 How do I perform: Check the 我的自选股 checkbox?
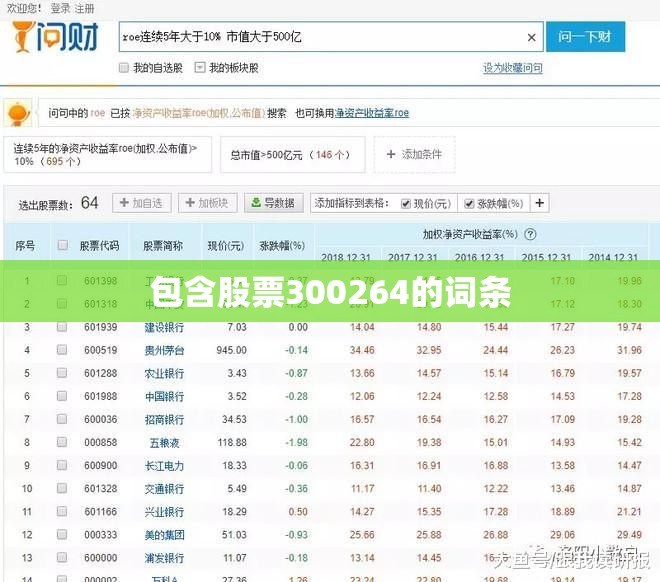tap(124, 68)
